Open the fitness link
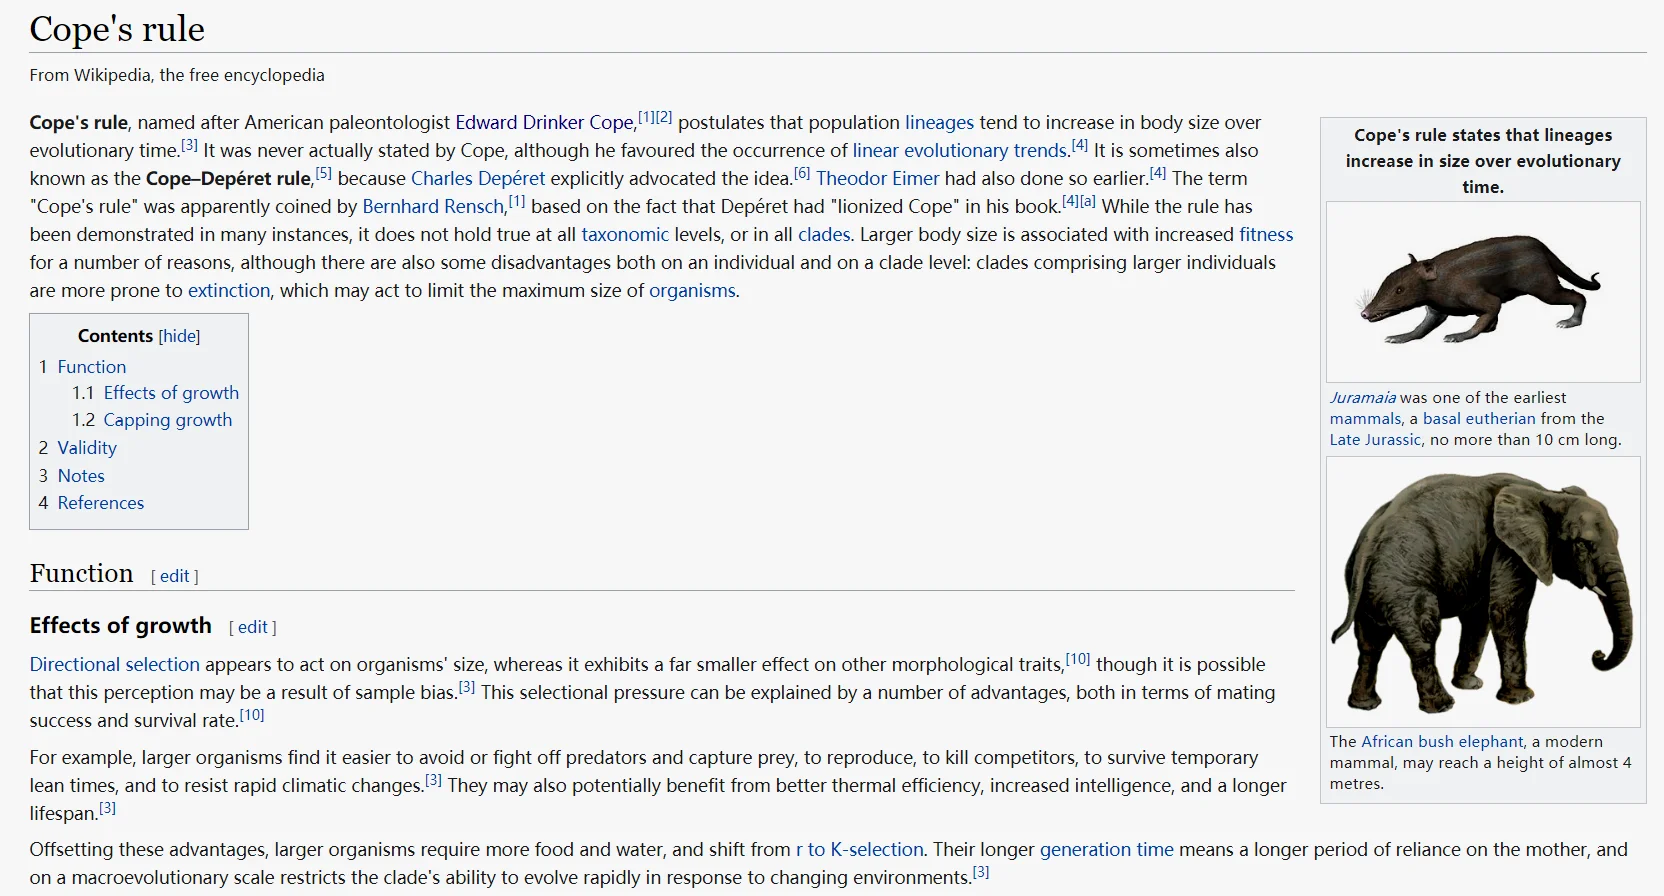Image resolution: width=1664 pixels, height=896 pixels. coord(1266,235)
